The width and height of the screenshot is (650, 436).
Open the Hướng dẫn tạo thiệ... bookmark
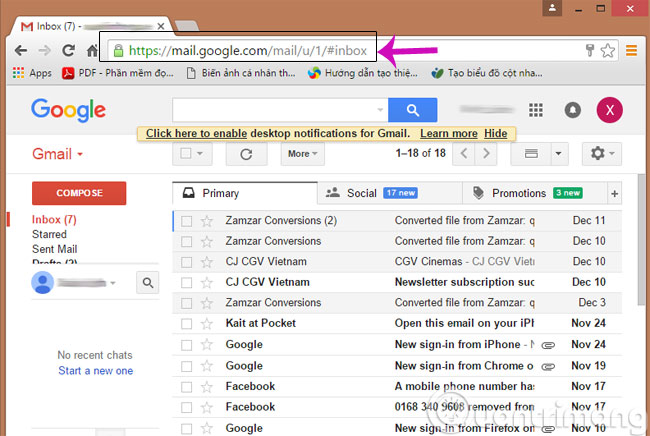coord(363,73)
